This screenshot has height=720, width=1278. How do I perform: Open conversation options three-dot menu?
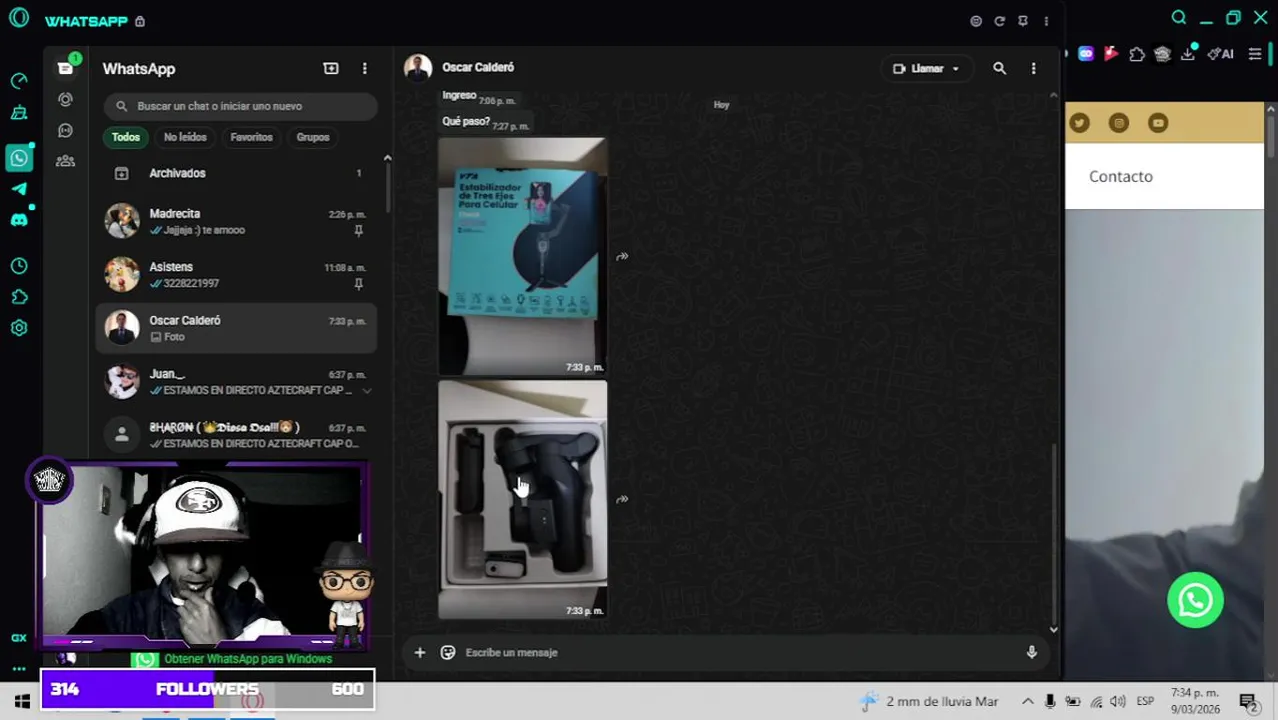[x=1033, y=68]
